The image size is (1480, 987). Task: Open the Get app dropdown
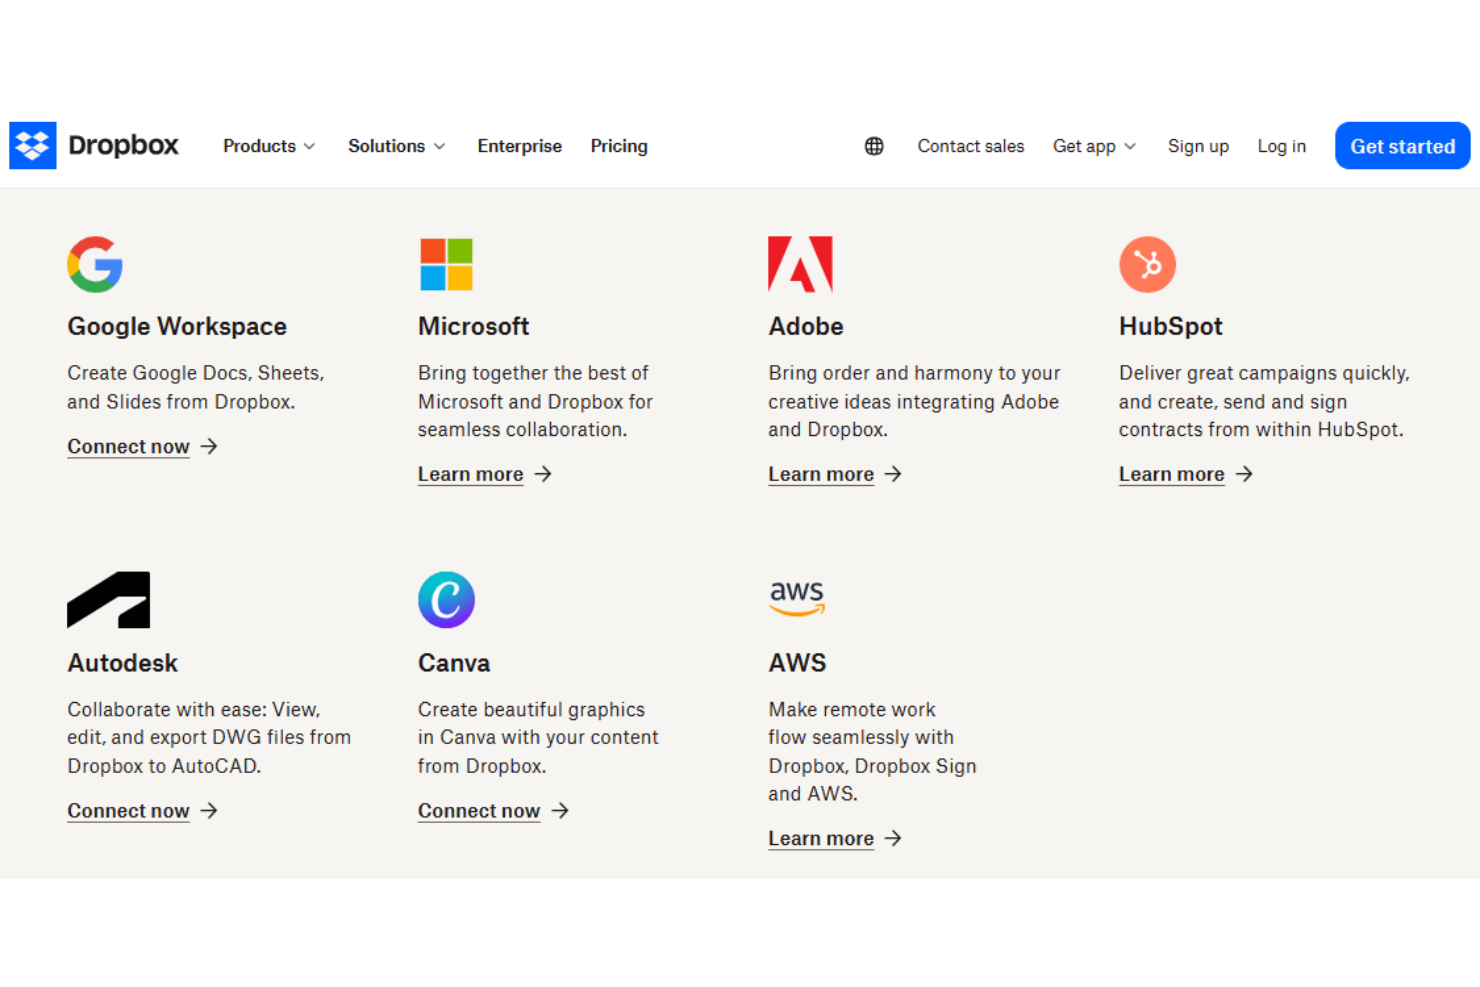[1093, 146]
